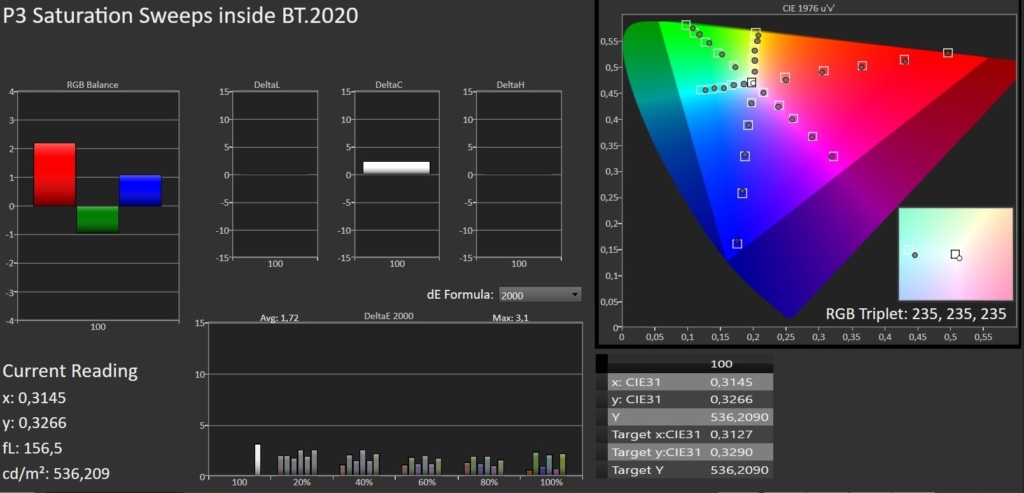
Task: Click the red bar in RGB Balance
Action: 54,175
